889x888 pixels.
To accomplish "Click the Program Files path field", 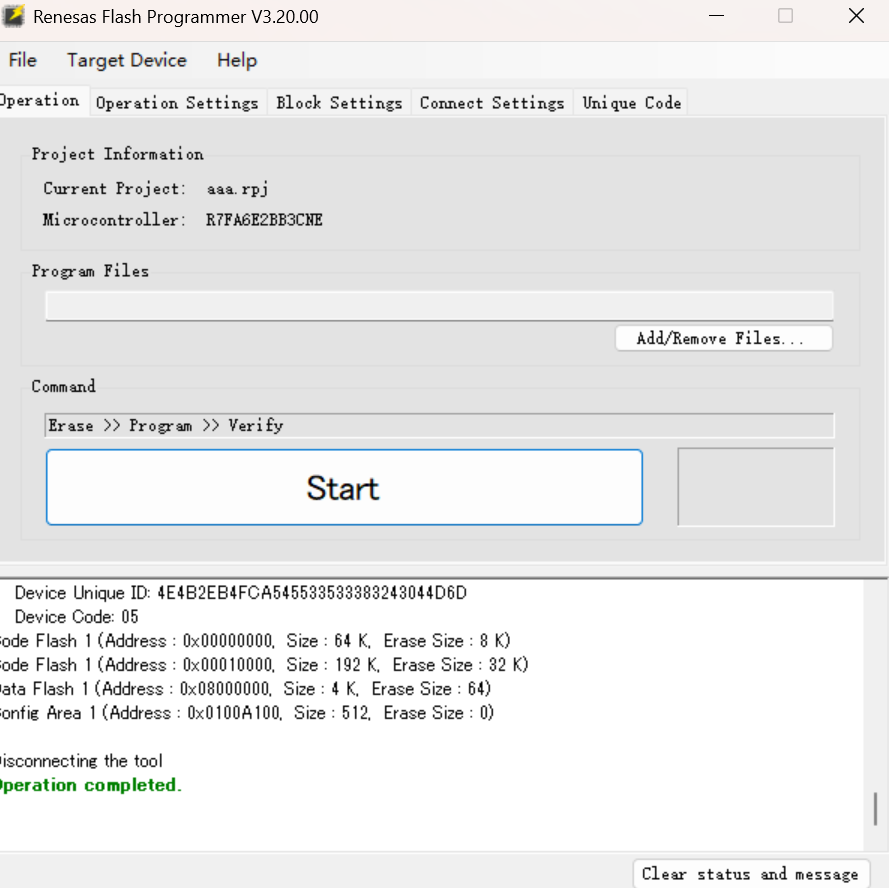I will (x=439, y=306).
